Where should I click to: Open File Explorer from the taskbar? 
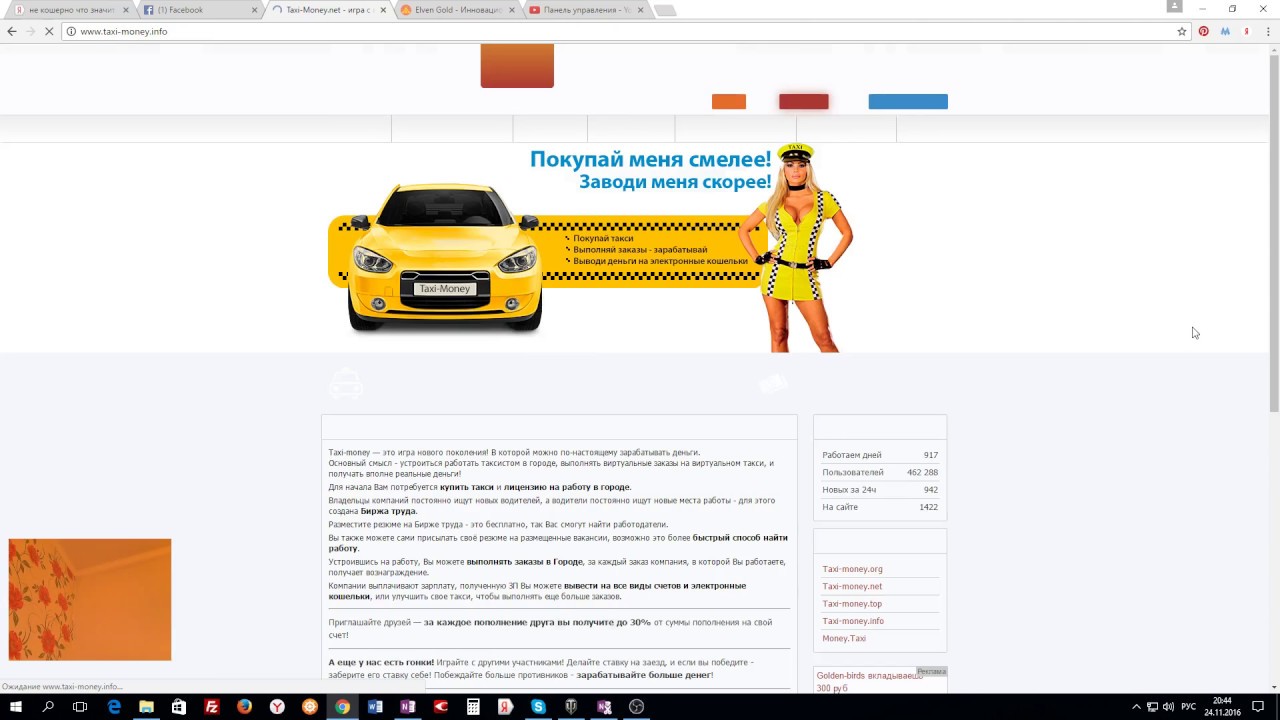146,707
